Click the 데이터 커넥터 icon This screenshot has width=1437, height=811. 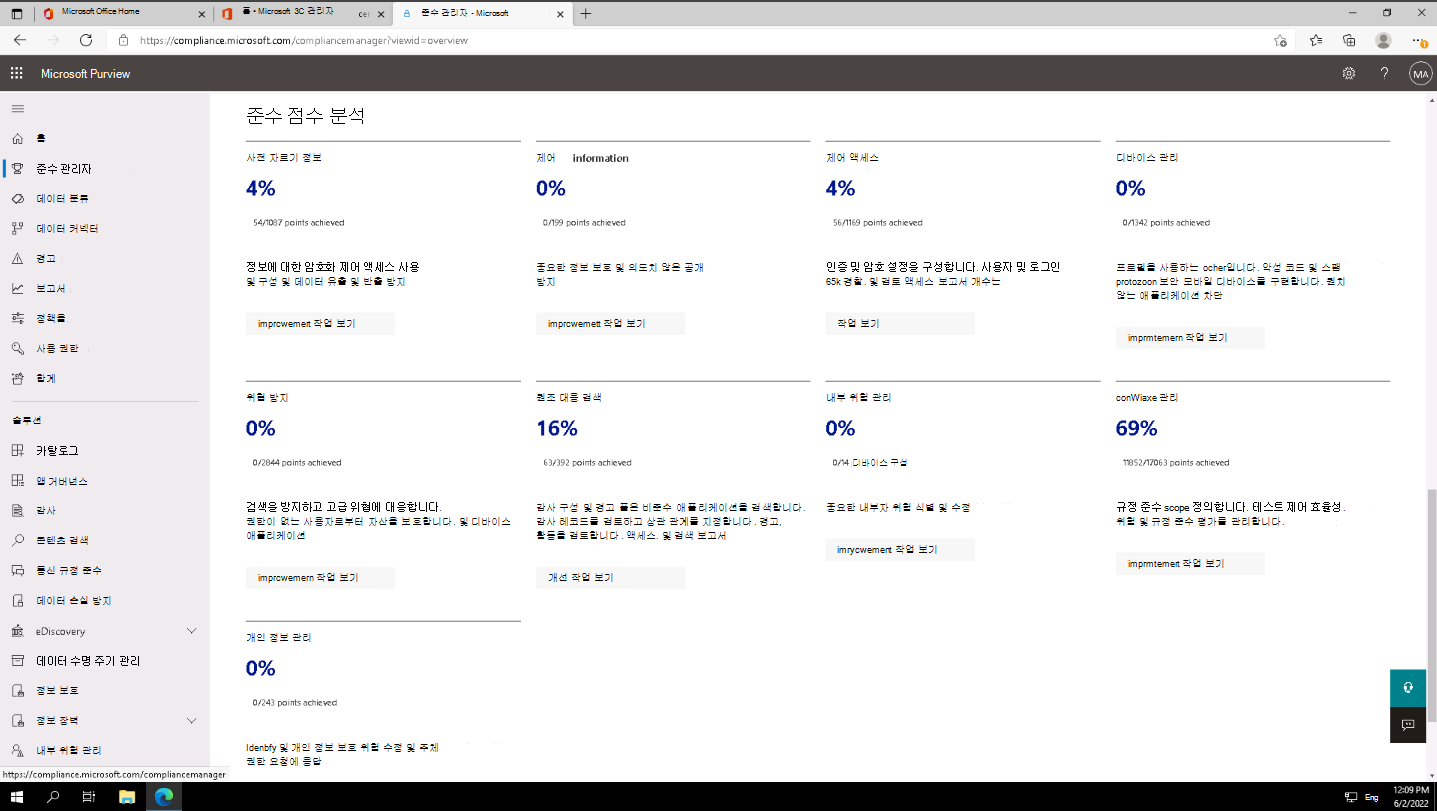17,228
